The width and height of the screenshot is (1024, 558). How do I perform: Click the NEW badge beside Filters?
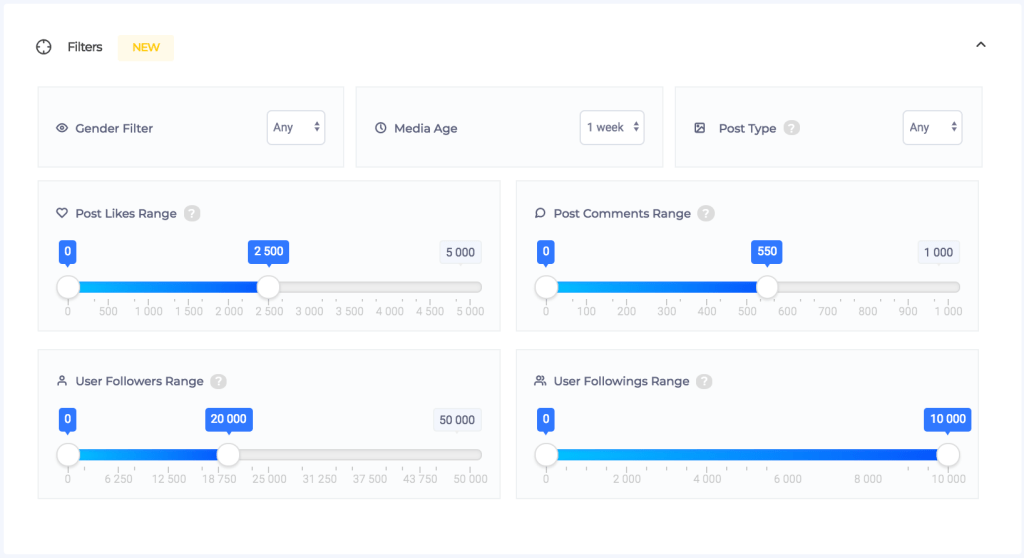tap(146, 47)
